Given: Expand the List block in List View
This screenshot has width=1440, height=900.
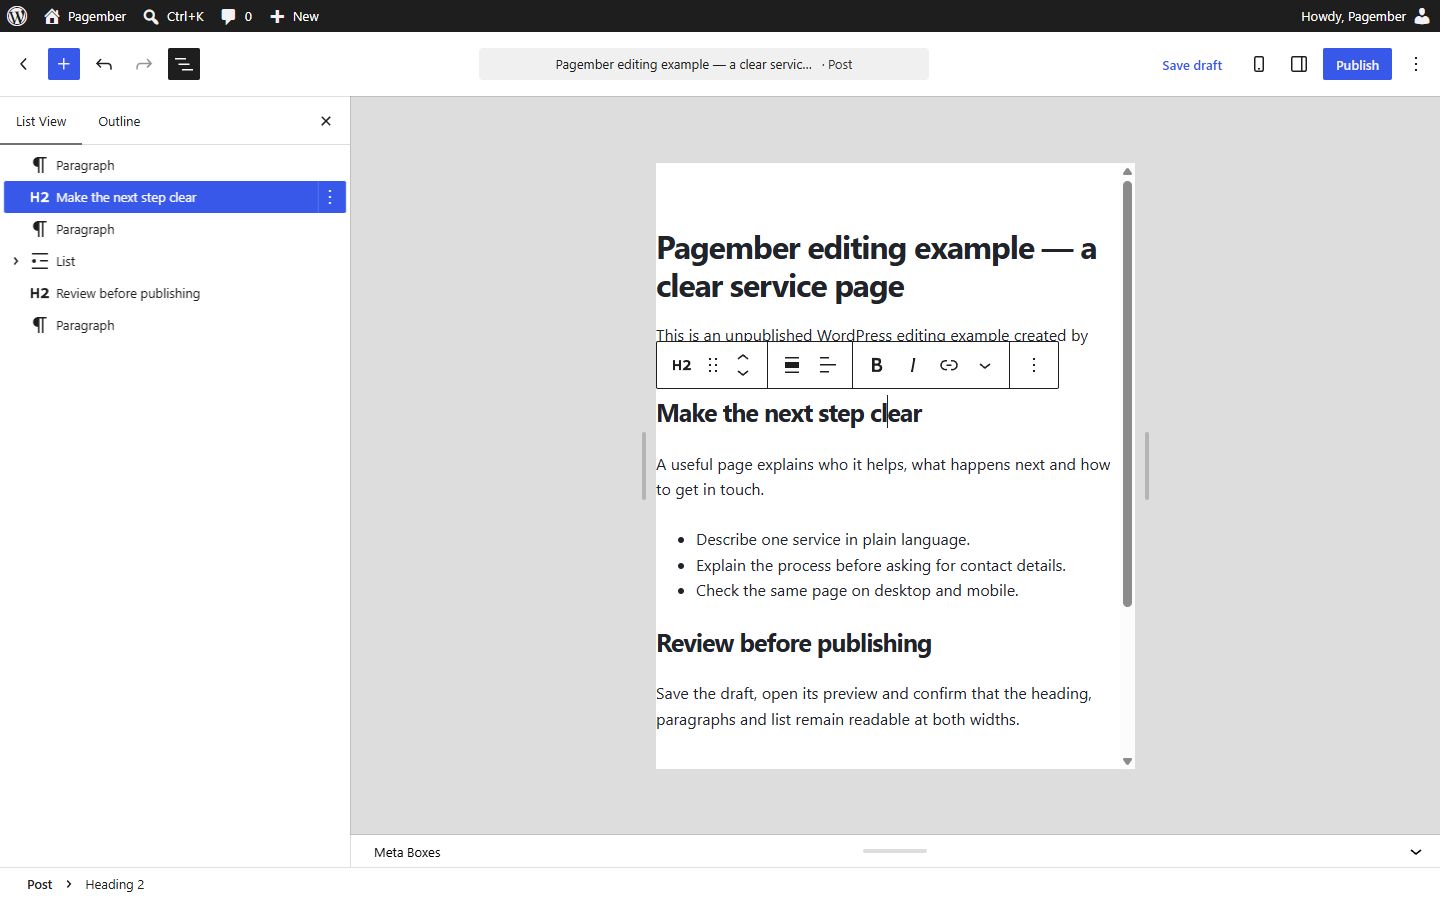Looking at the screenshot, I should coord(16,261).
